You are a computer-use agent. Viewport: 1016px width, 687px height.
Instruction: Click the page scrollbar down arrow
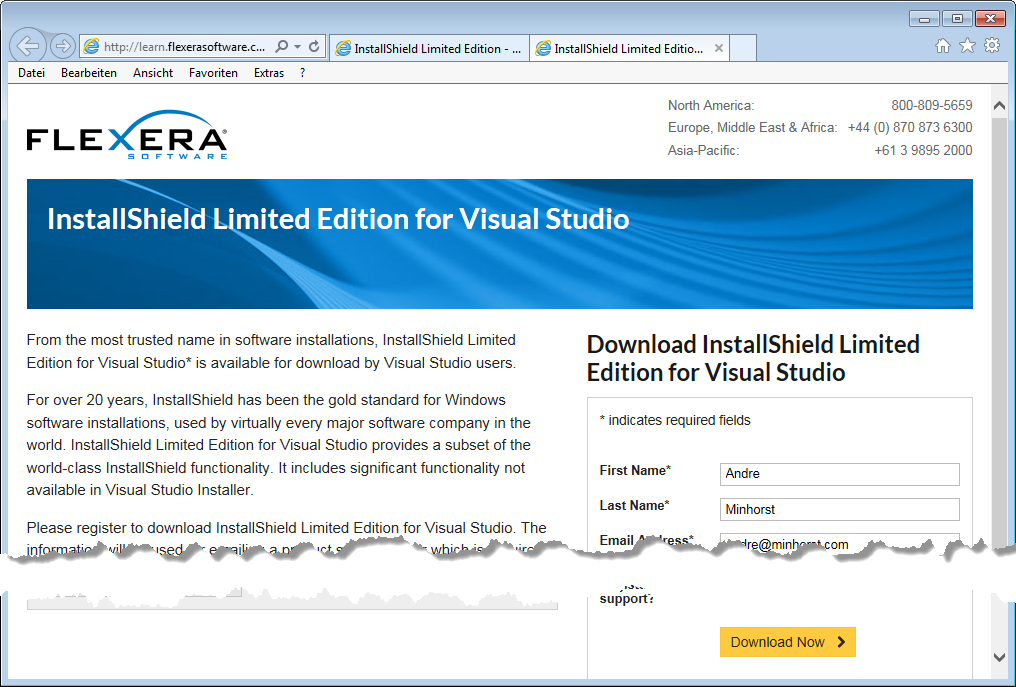click(x=999, y=657)
